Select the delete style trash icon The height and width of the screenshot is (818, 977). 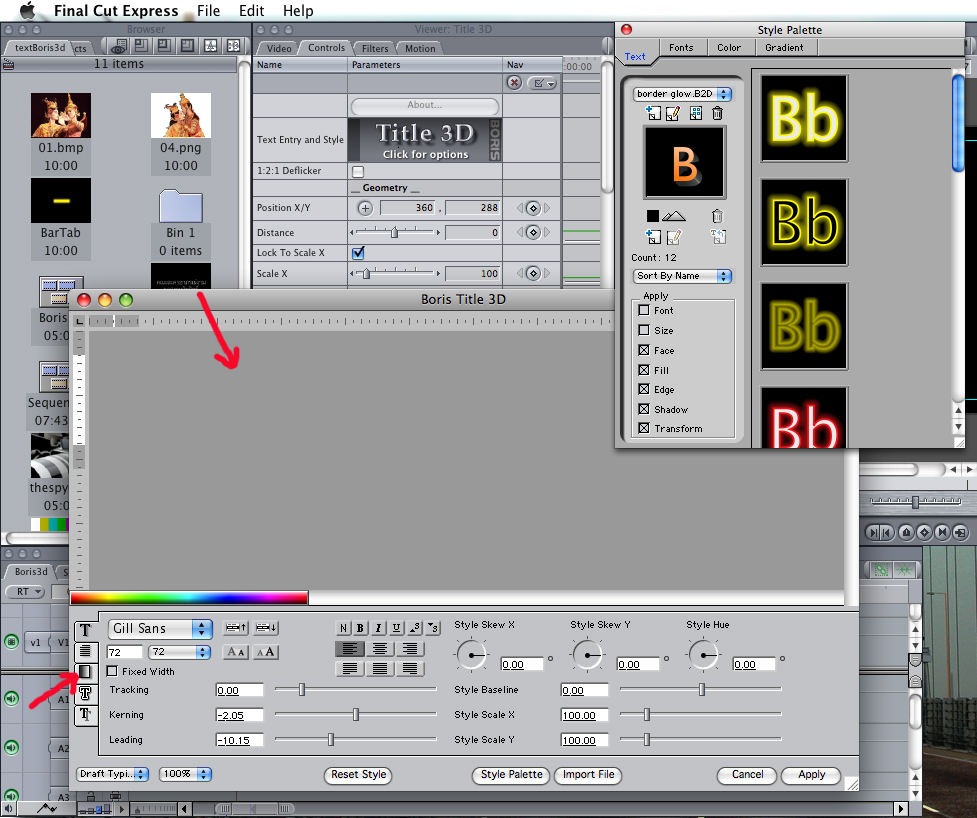pyautogui.click(x=717, y=112)
